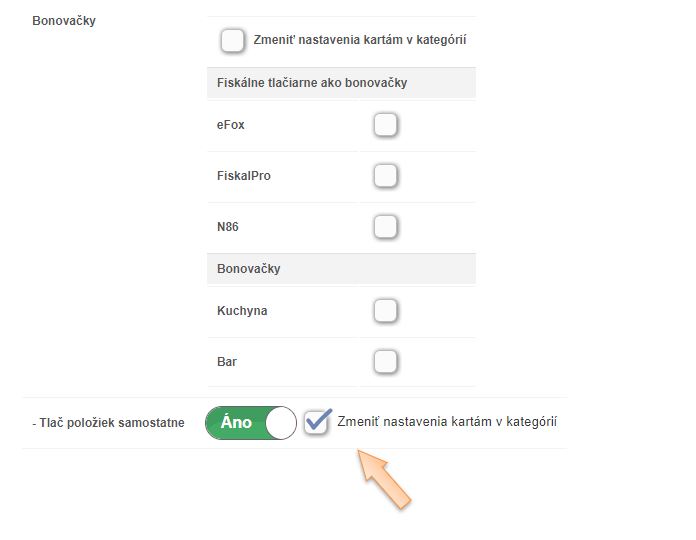Enable the Kuchyna bonovačka checkbox
Screen dimensions: 696x540
tap(385, 311)
